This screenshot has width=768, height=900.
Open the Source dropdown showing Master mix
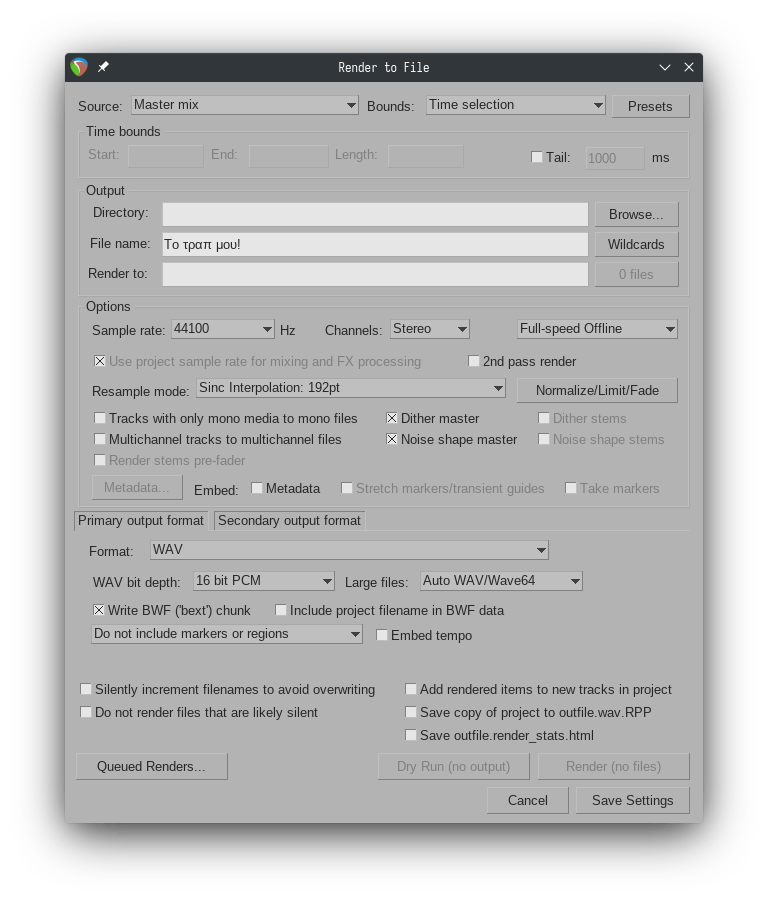pyautogui.click(x=244, y=105)
